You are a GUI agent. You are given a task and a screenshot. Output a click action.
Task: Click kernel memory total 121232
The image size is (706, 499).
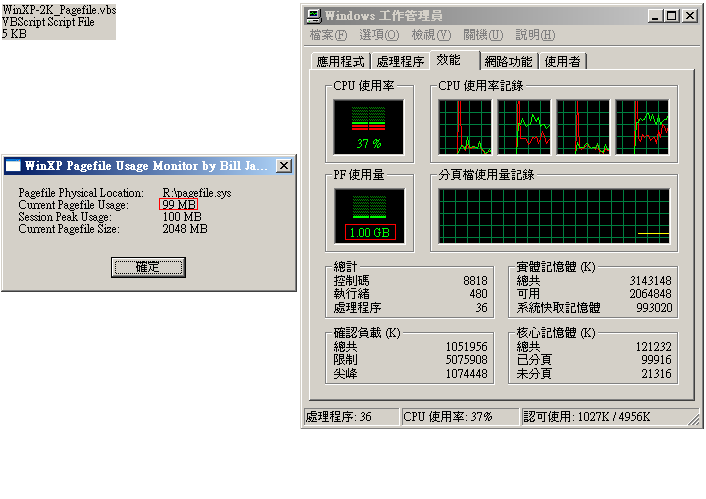653,346
